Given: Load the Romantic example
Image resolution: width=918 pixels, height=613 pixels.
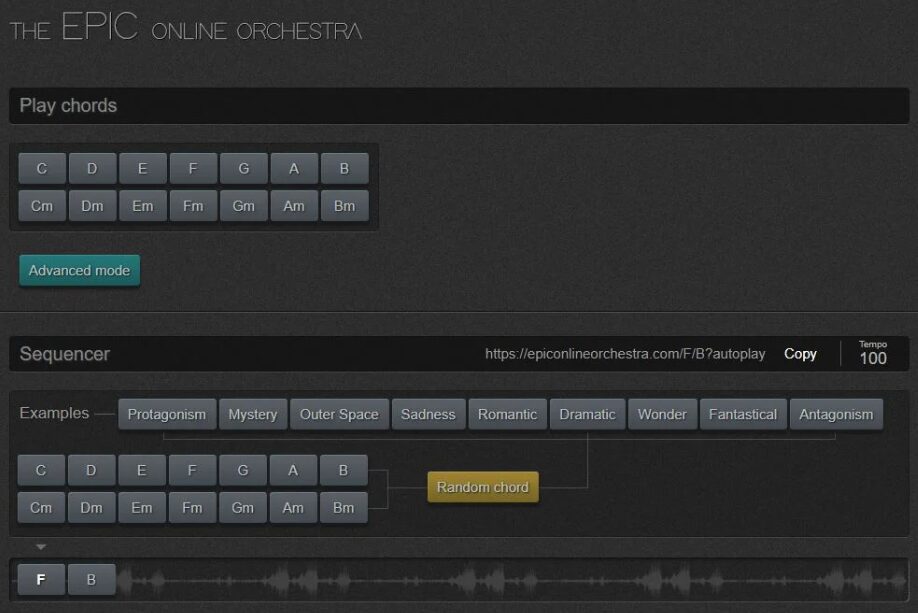Looking at the screenshot, I should (507, 413).
